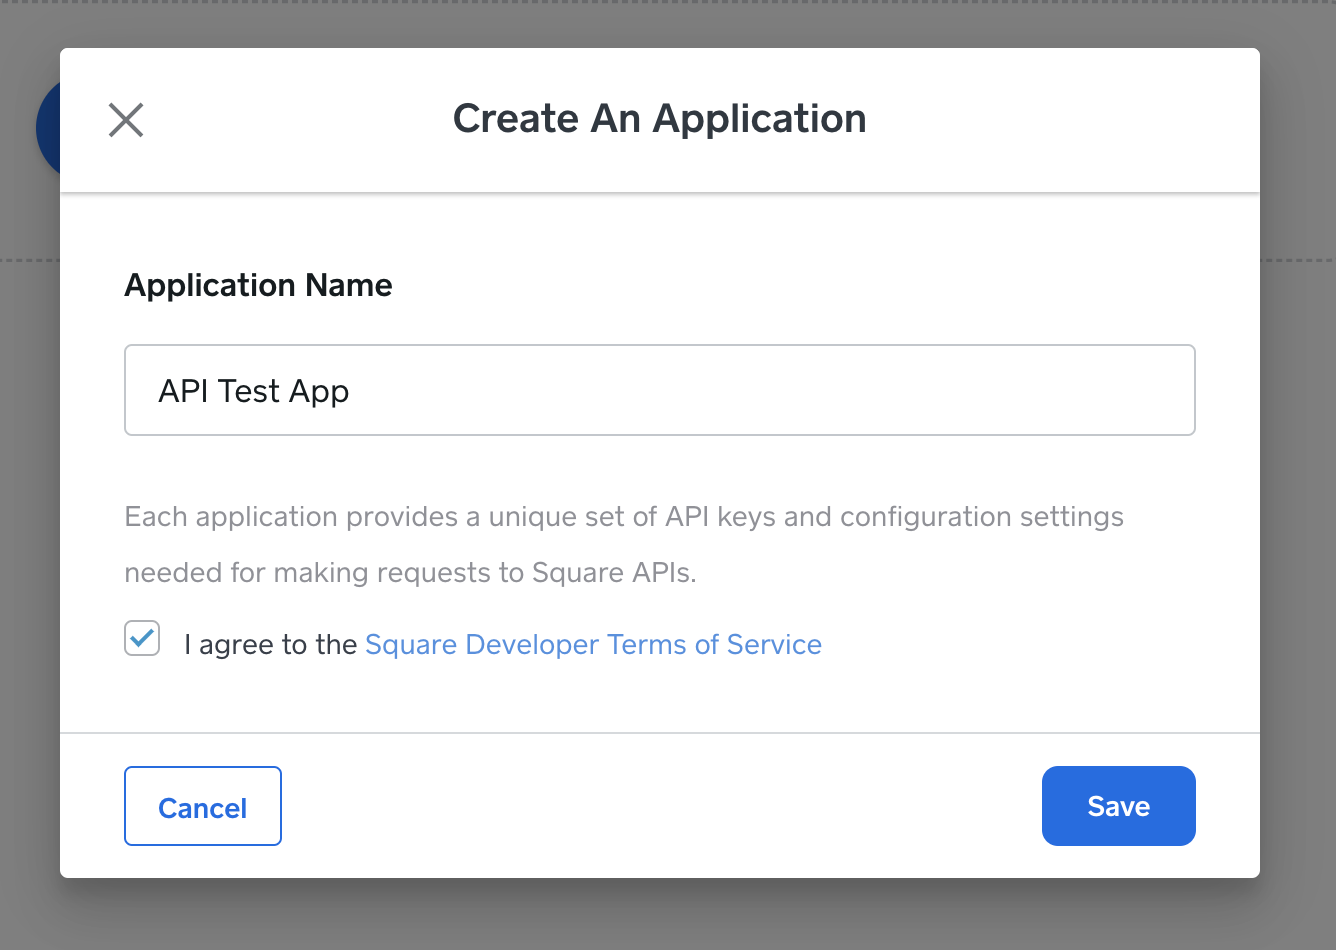Image resolution: width=1336 pixels, height=950 pixels.
Task: Click the 'needed for making requests' text line
Action: (410, 573)
